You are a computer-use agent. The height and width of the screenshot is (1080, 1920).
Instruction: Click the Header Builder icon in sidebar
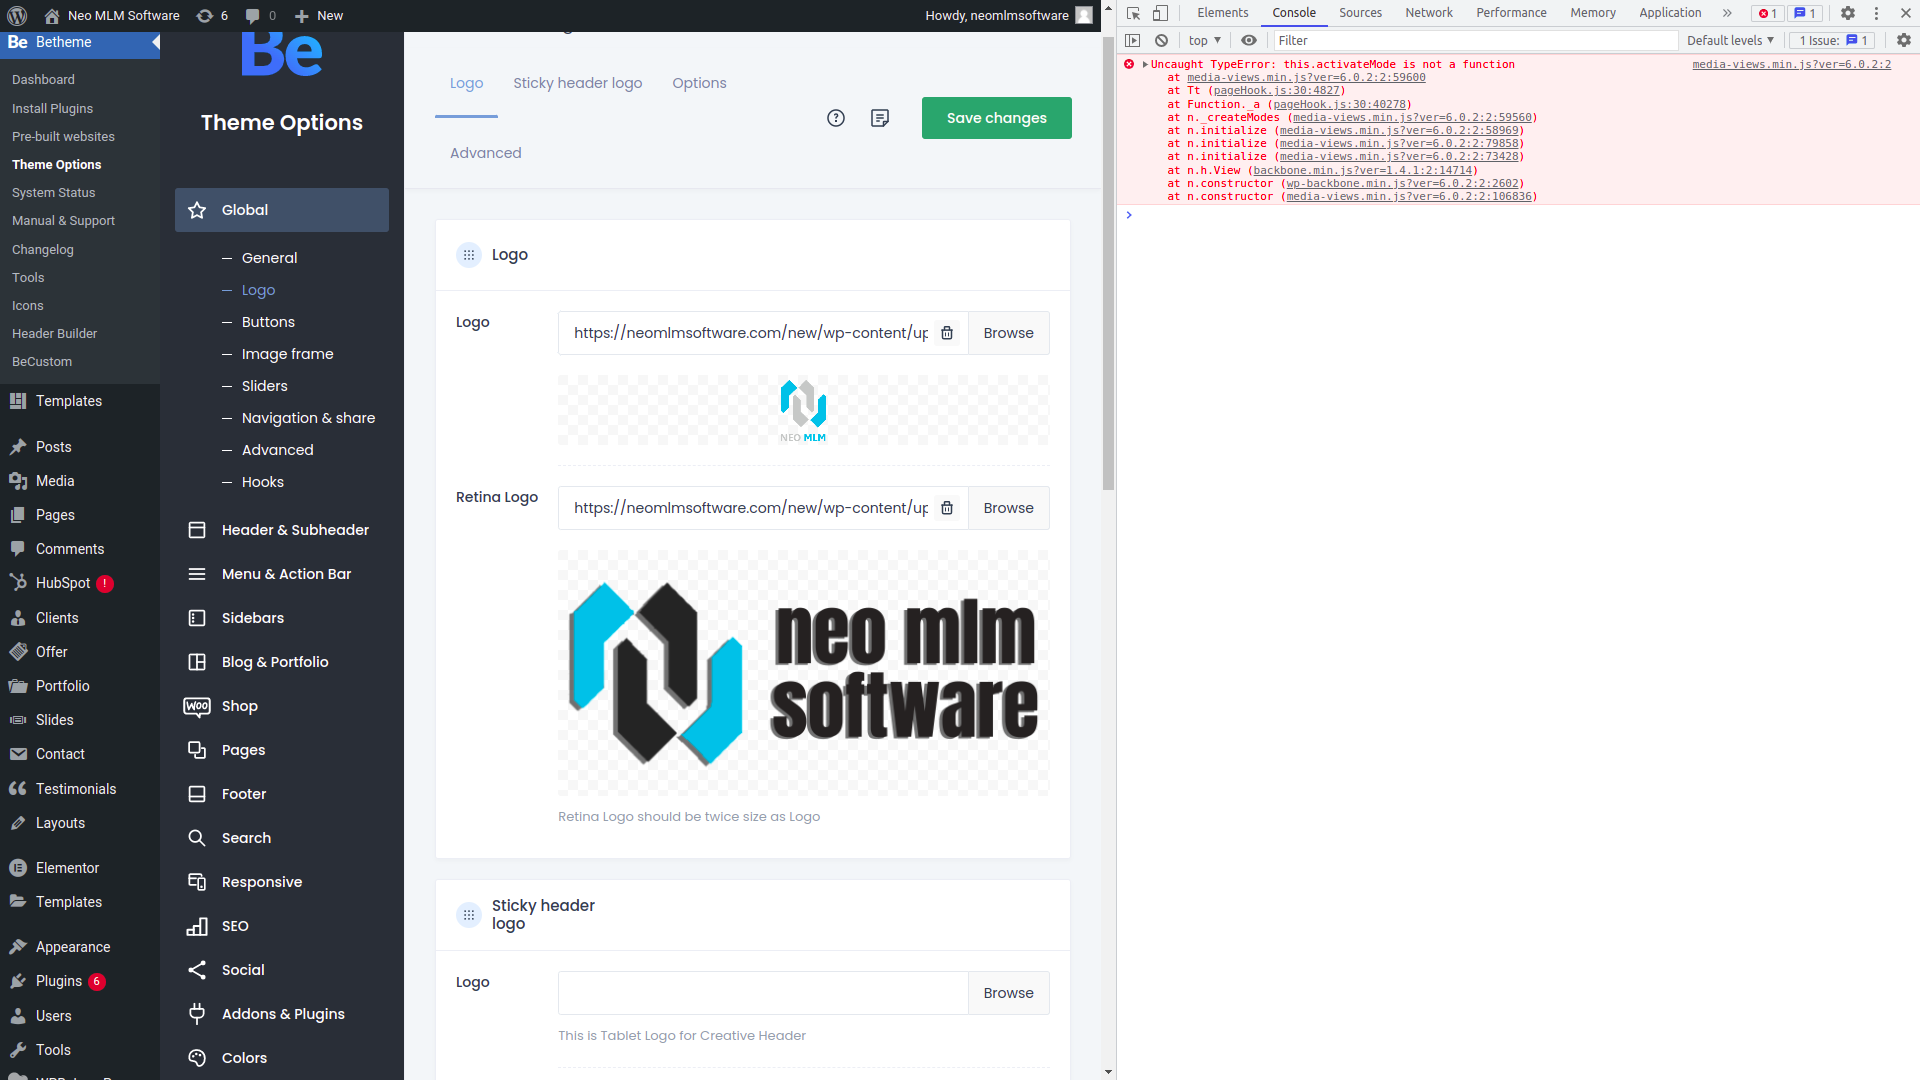pyautogui.click(x=54, y=332)
